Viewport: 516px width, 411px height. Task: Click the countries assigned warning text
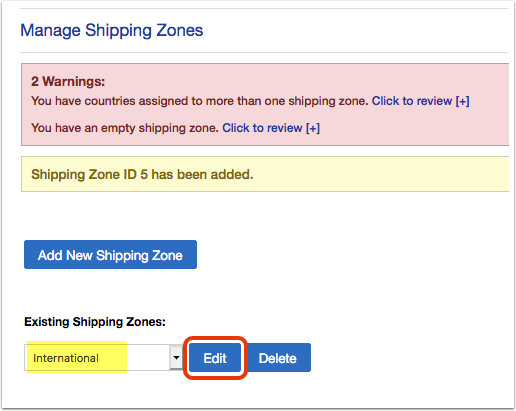click(x=200, y=101)
